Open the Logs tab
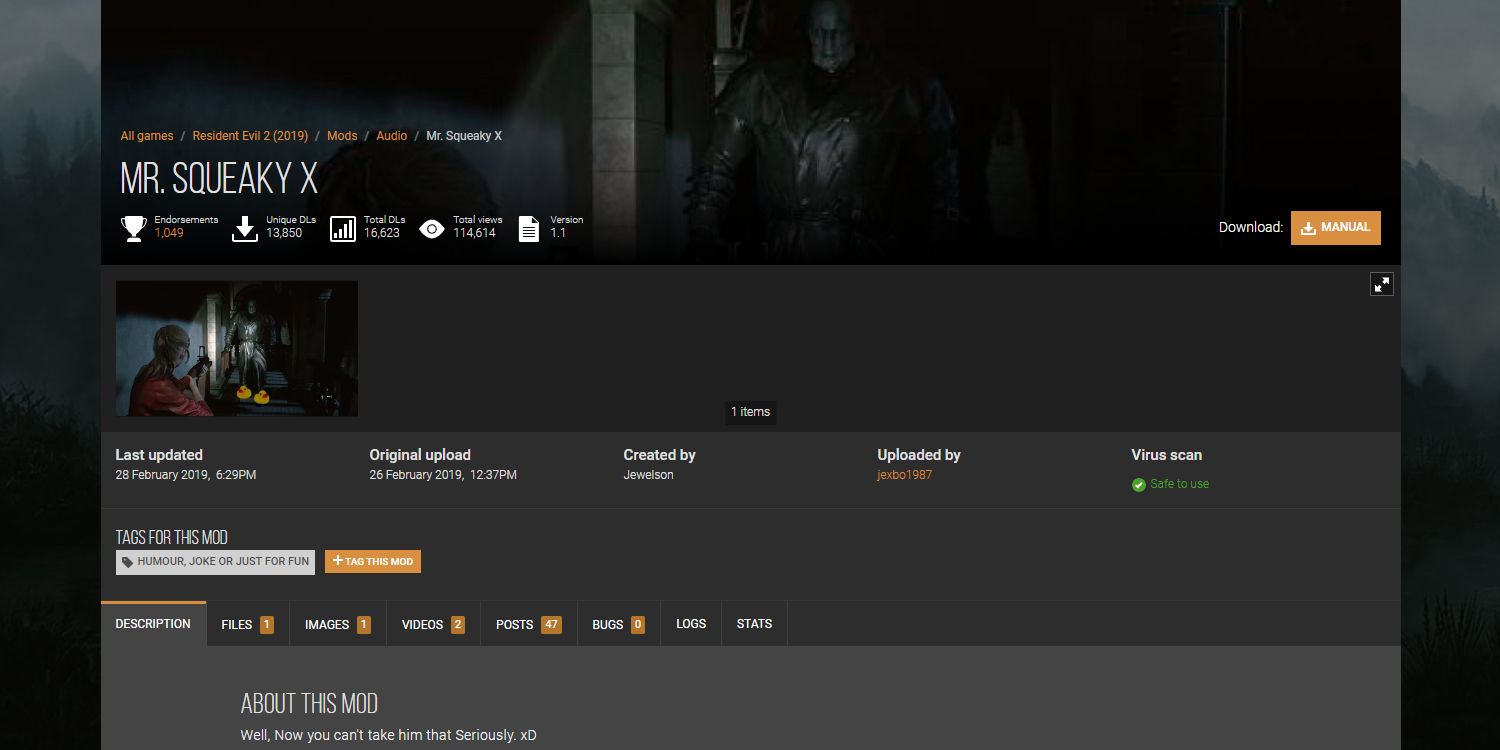1500x750 pixels. click(691, 624)
